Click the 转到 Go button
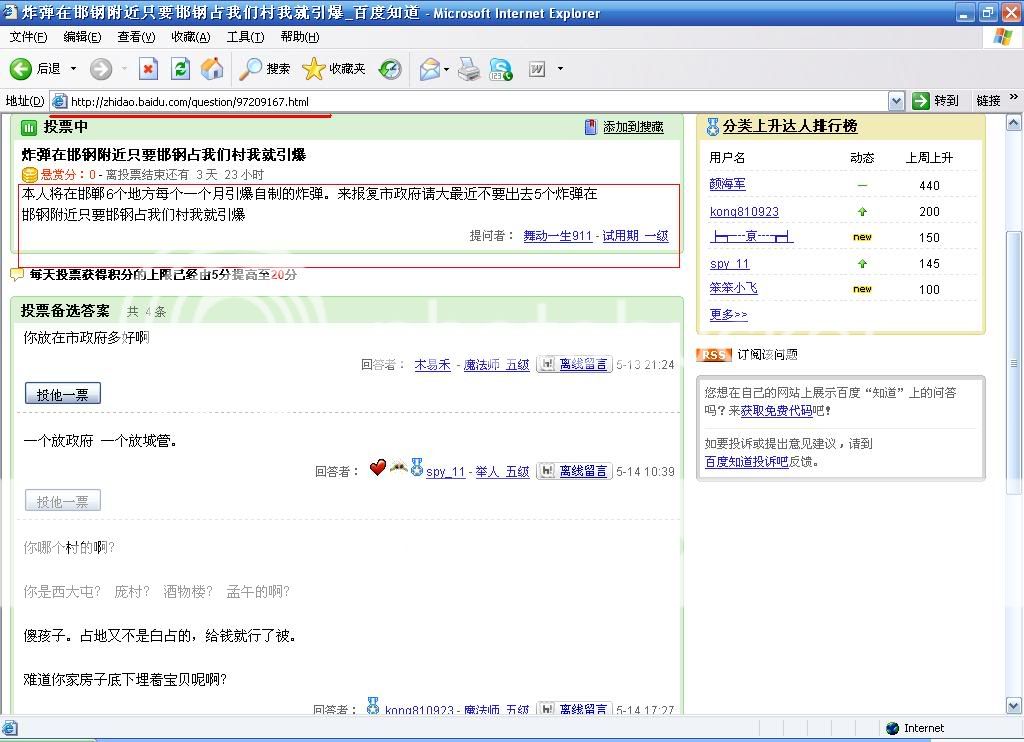The image size is (1024, 742). pos(936,101)
